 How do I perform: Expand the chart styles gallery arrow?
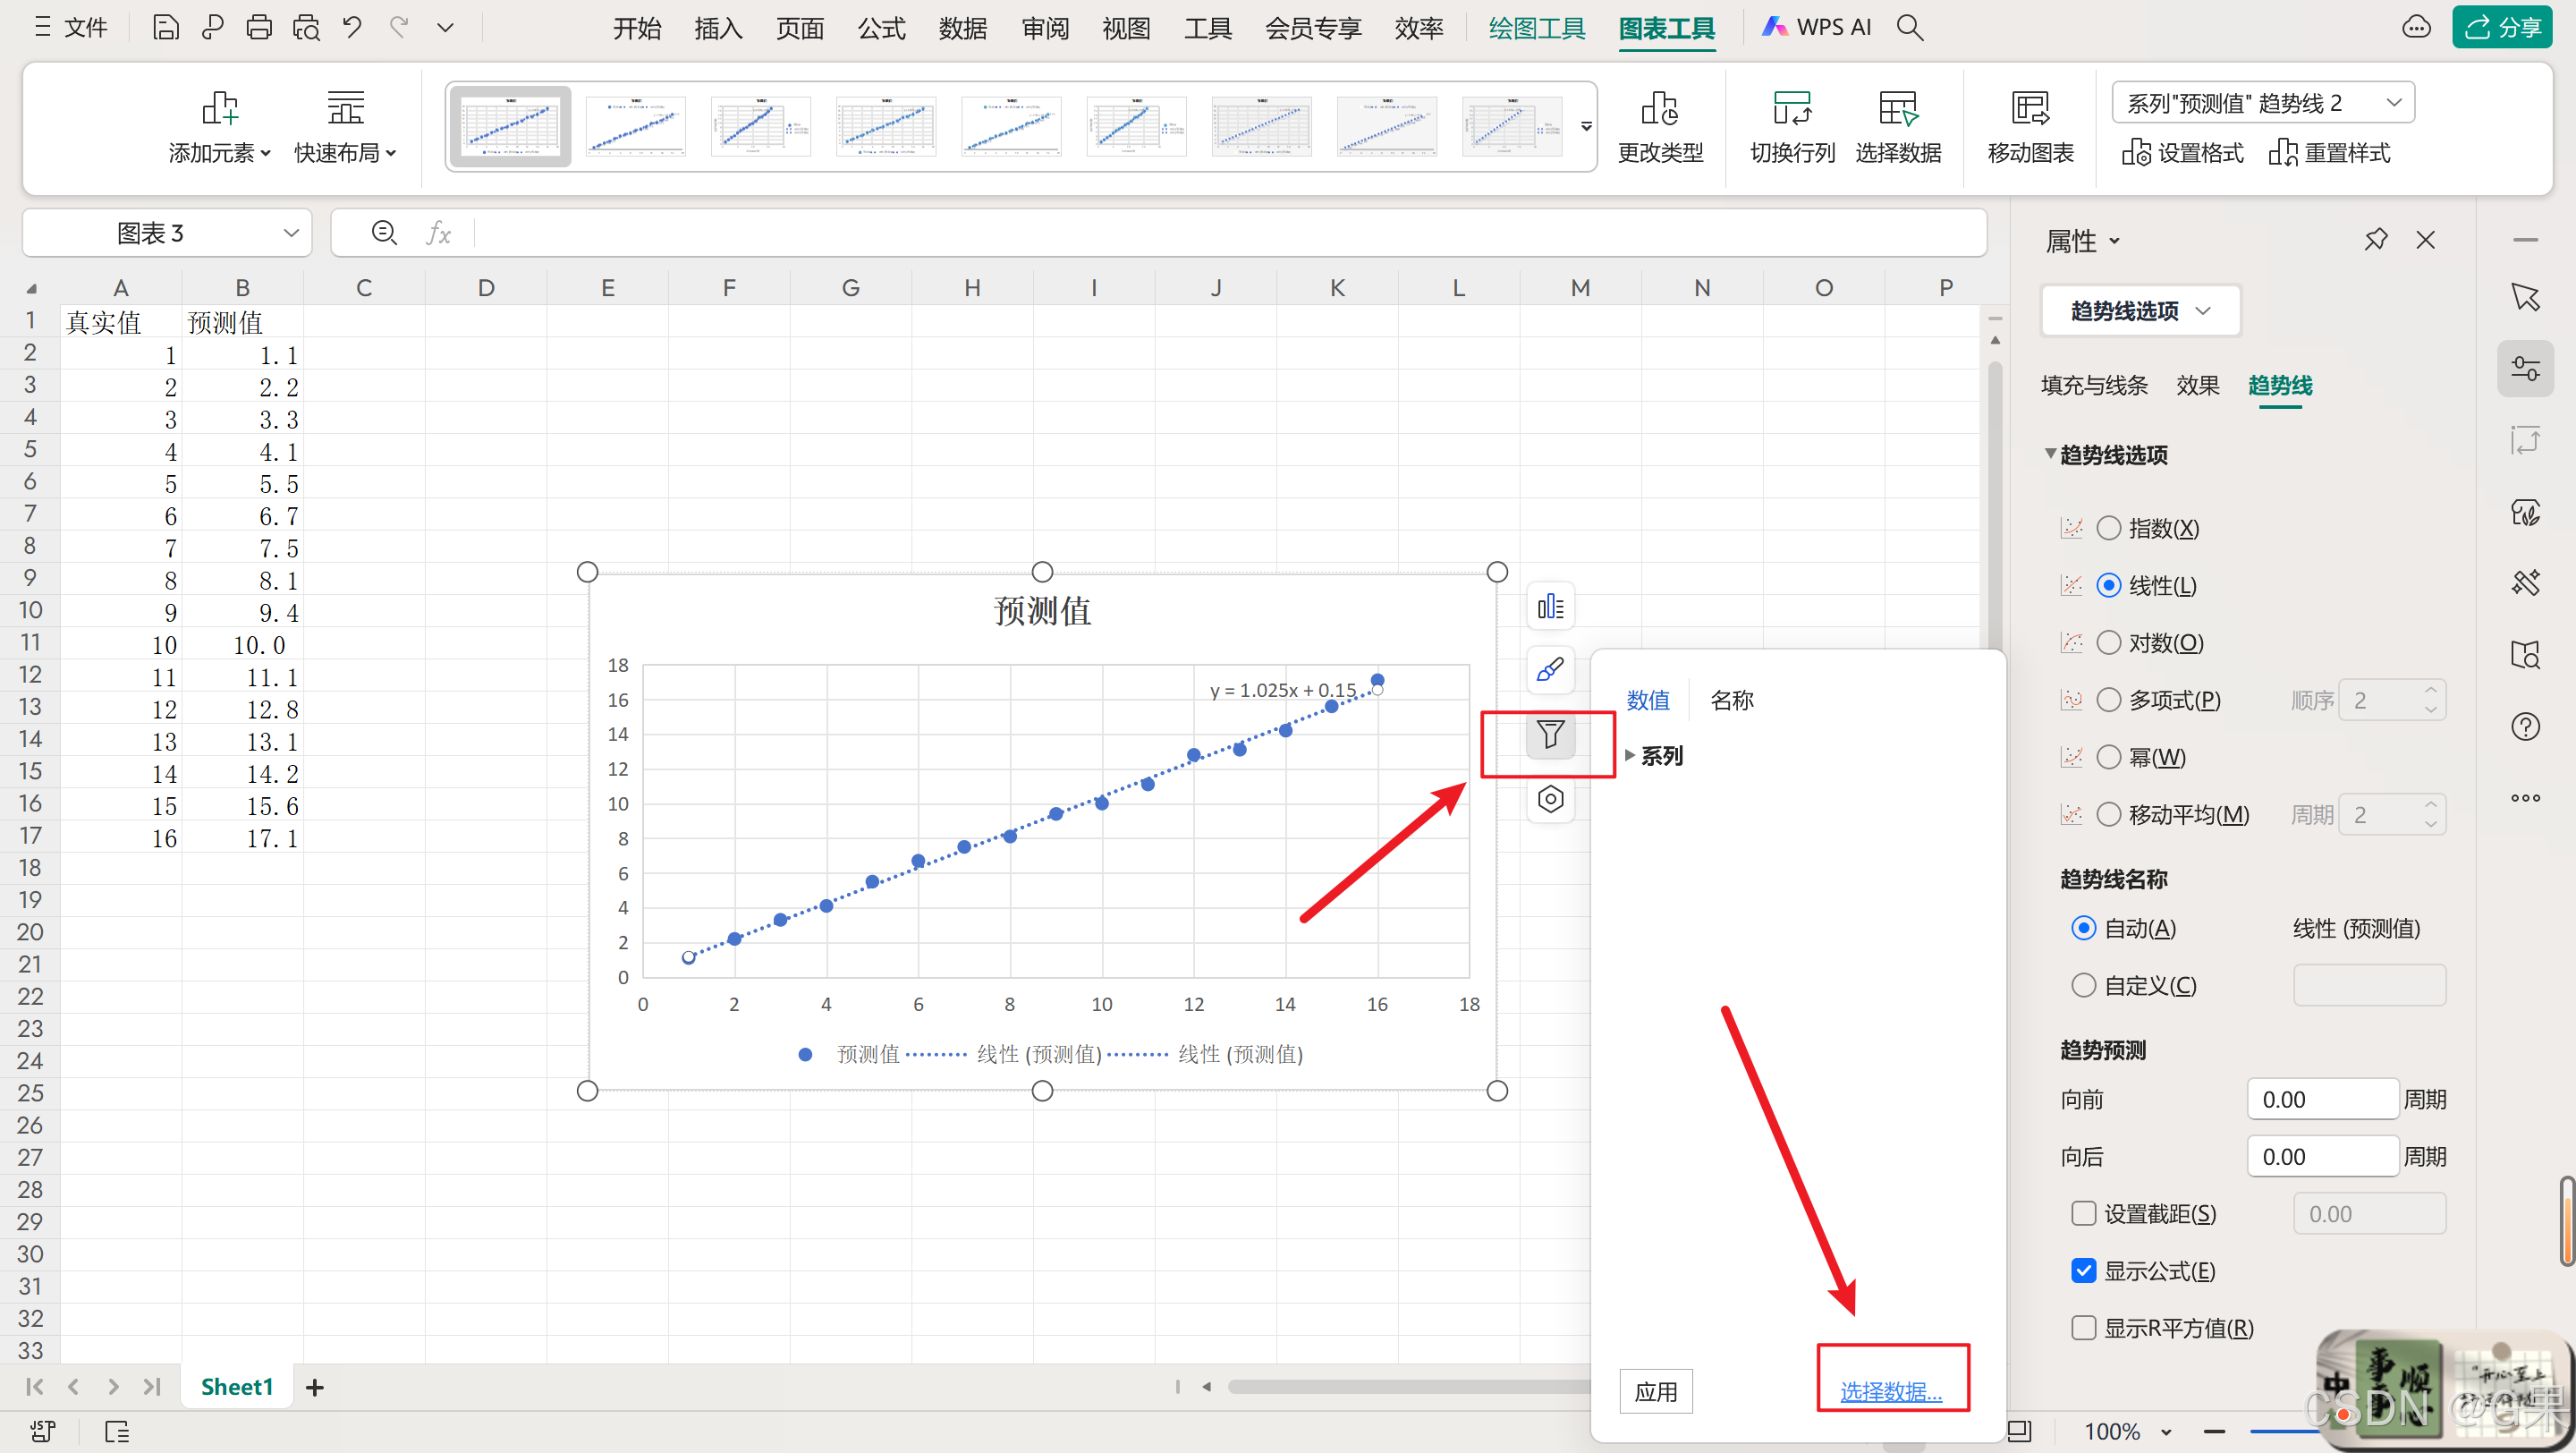[1586, 127]
